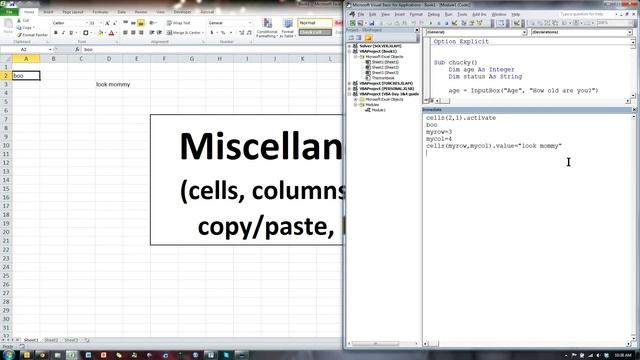This screenshot has height=360, width=640.
Task: Open the General number format dropdown
Action: (x=250, y=23)
